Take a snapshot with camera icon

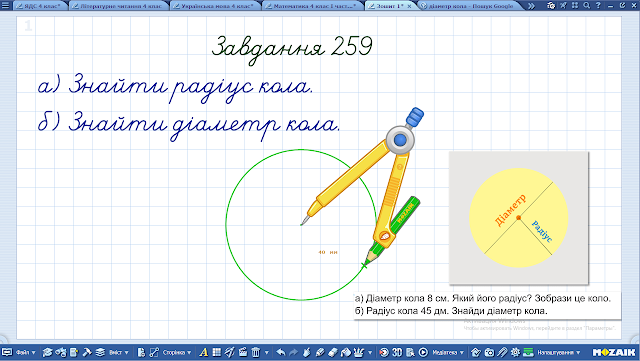pos(489,352)
